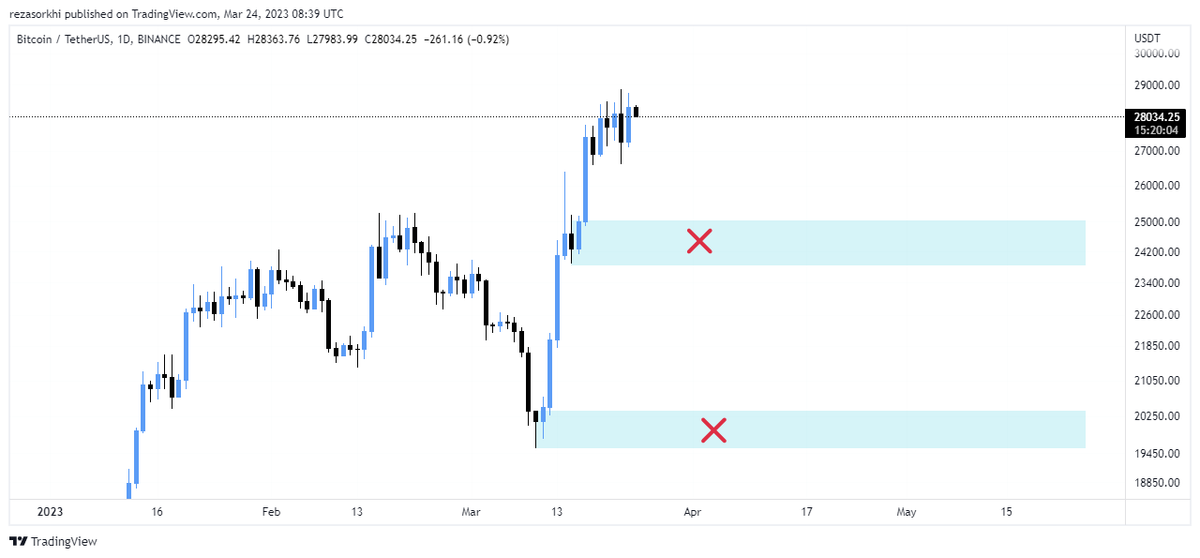Click the 1D interval in chart title
This screenshot has width=1200, height=558.
122,40
